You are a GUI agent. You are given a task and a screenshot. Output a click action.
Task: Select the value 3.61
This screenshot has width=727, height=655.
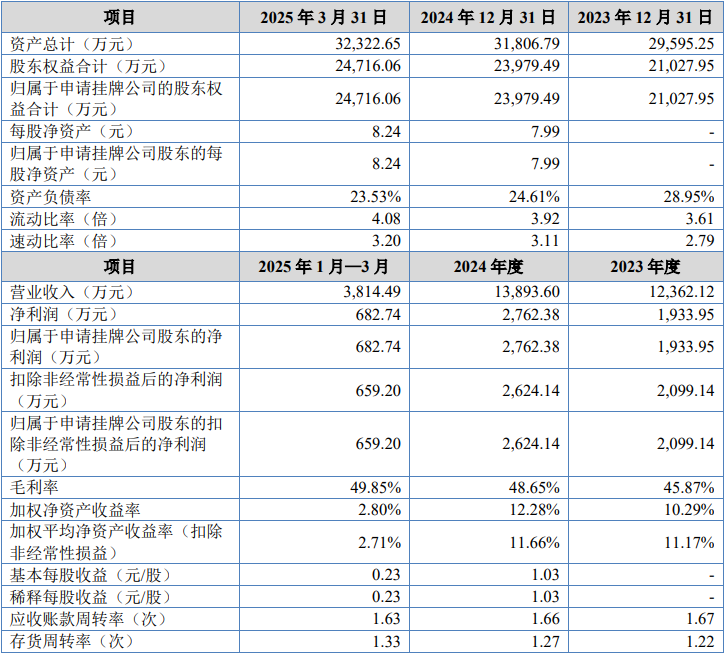point(700,218)
